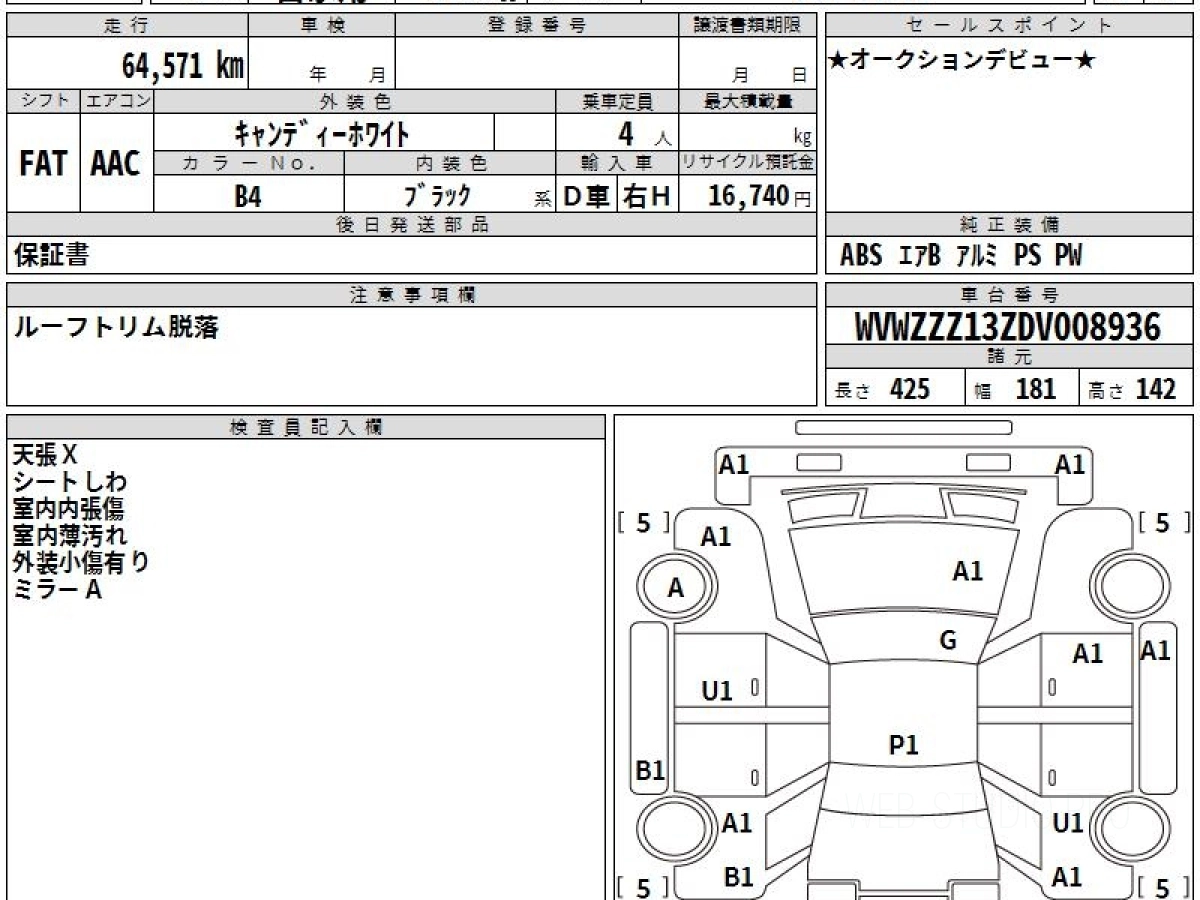Click the G mark on the windshield

[x=948, y=641]
